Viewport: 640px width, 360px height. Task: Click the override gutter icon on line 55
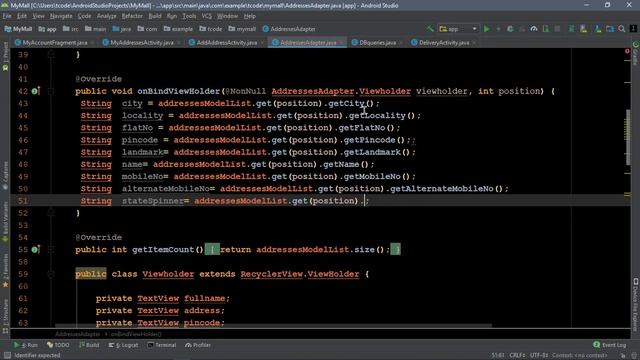click(36, 249)
